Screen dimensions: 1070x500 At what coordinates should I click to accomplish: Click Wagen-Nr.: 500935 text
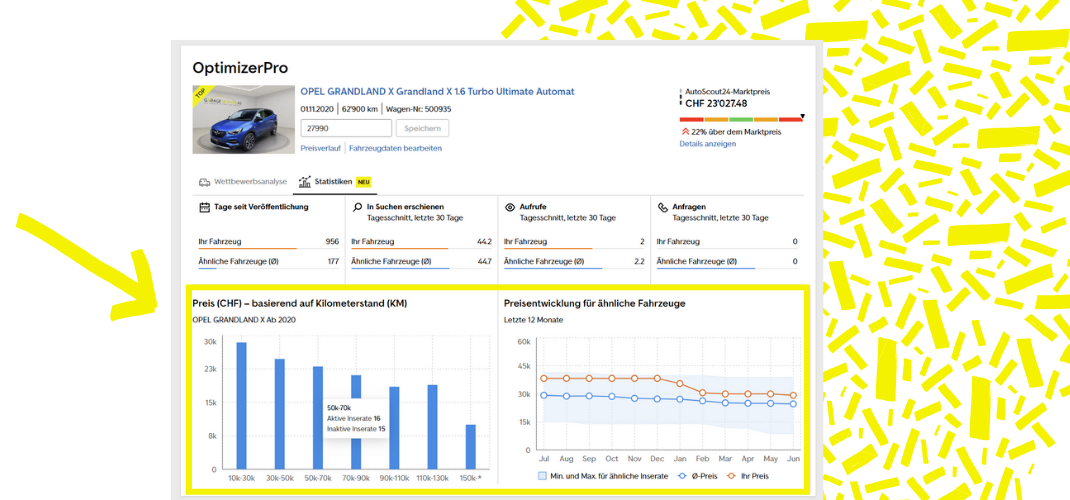[418, 109]
